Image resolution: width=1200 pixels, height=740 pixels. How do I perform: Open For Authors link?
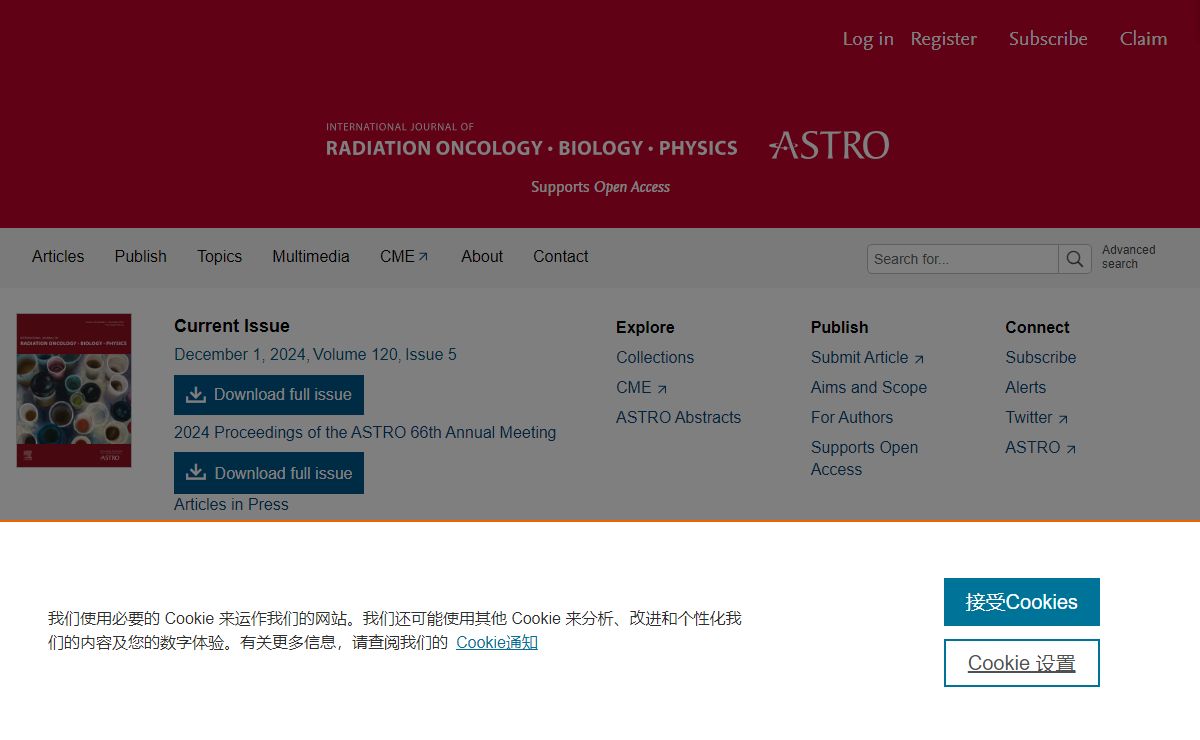[852, 418]
